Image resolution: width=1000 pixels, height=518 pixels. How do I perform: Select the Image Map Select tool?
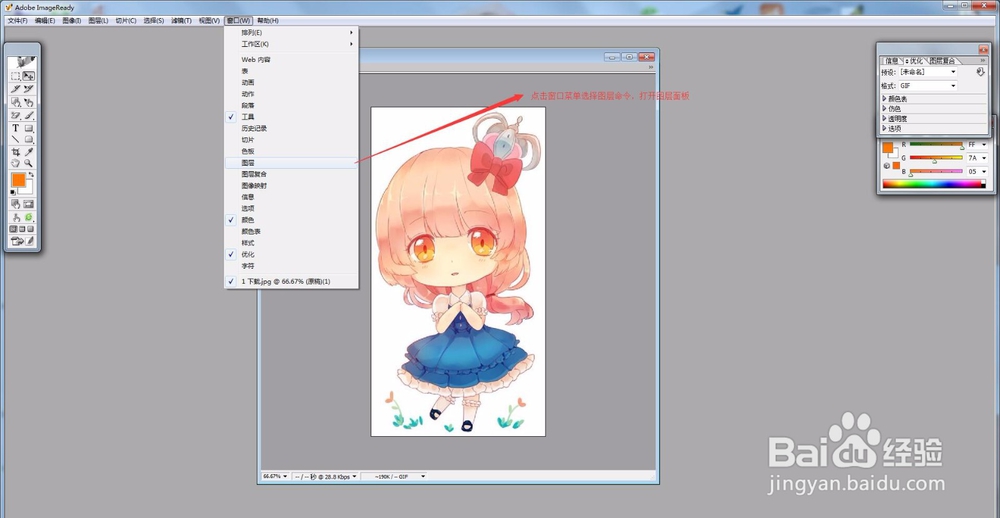(29, 102)
